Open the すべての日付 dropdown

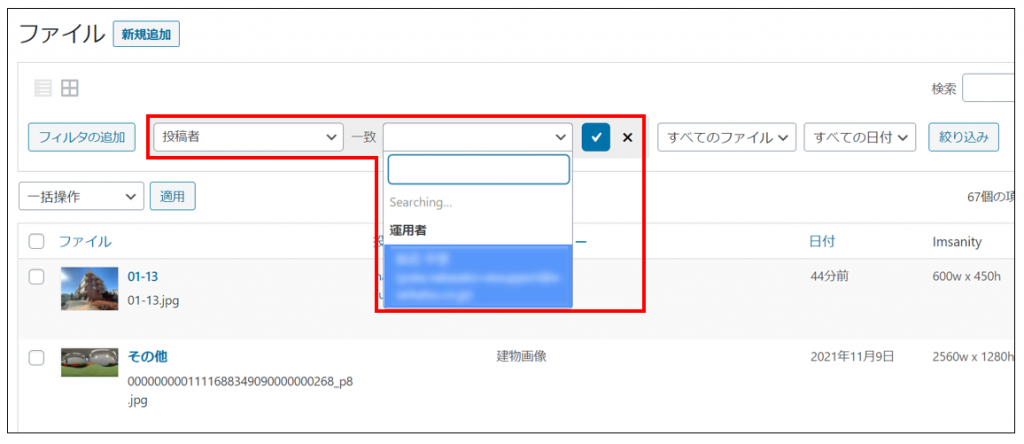tap(860, 137)
